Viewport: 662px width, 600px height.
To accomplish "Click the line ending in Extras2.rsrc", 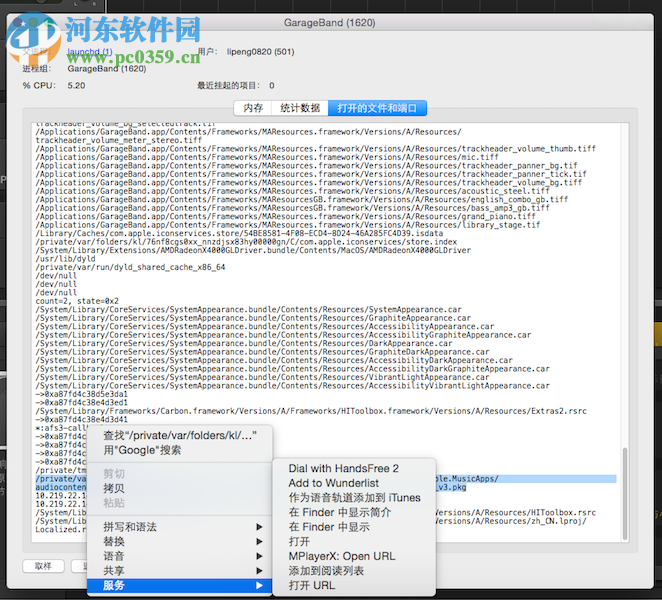I will pyautogui.click(x=311, y=411).
